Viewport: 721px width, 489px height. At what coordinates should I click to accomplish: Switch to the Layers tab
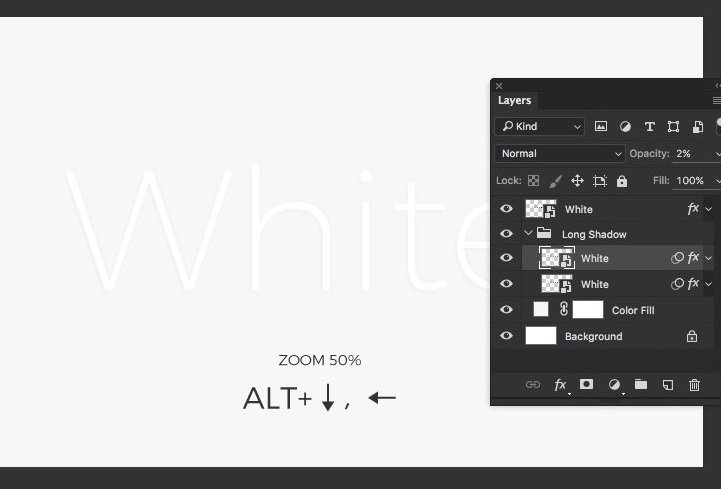(515, 100)
